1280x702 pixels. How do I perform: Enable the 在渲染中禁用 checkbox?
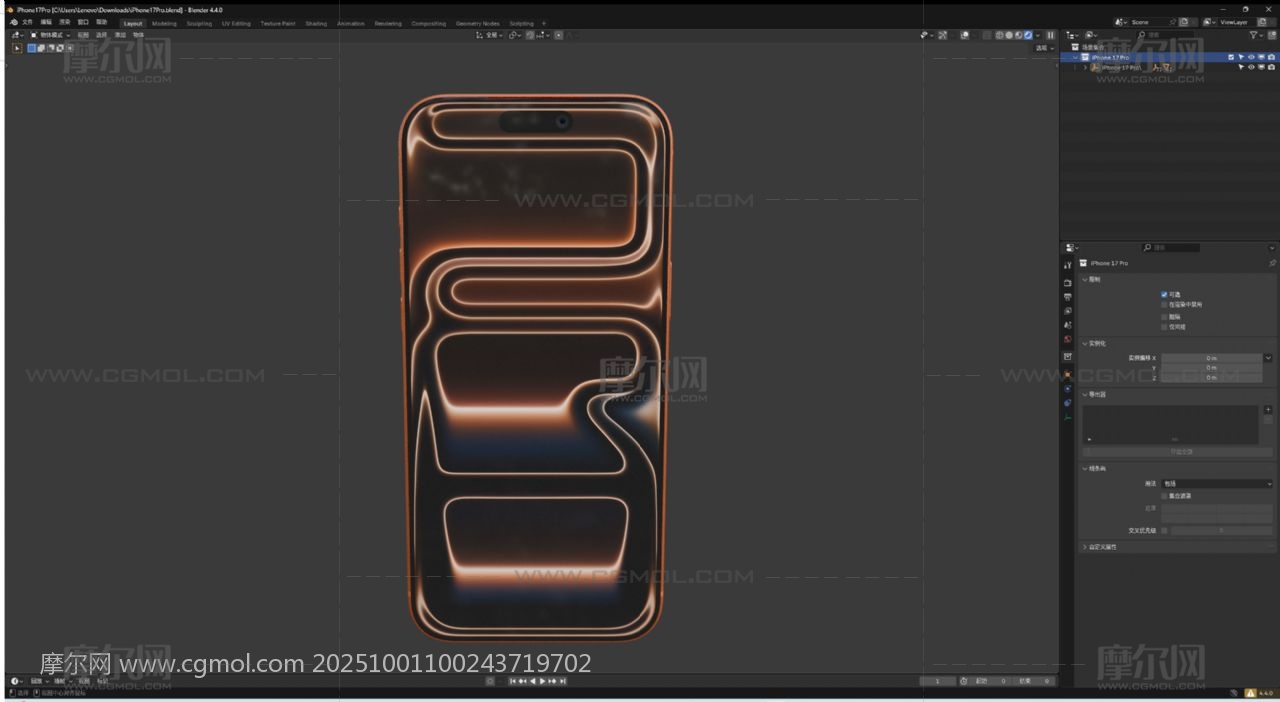[x=1164, y=304]
